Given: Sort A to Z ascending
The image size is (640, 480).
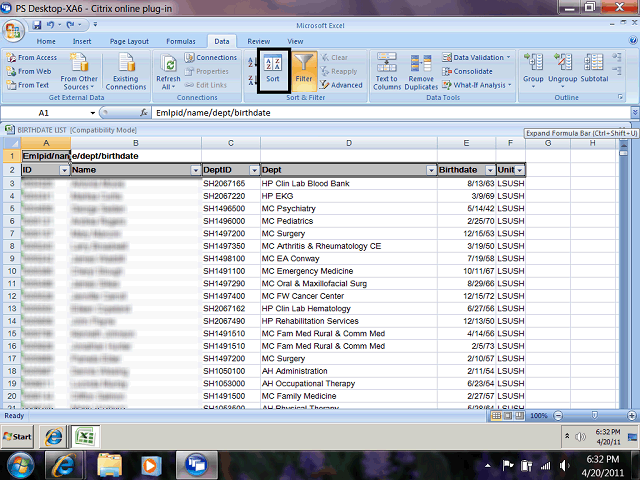Looking at the screenshot, I should [x=251, y=62].
